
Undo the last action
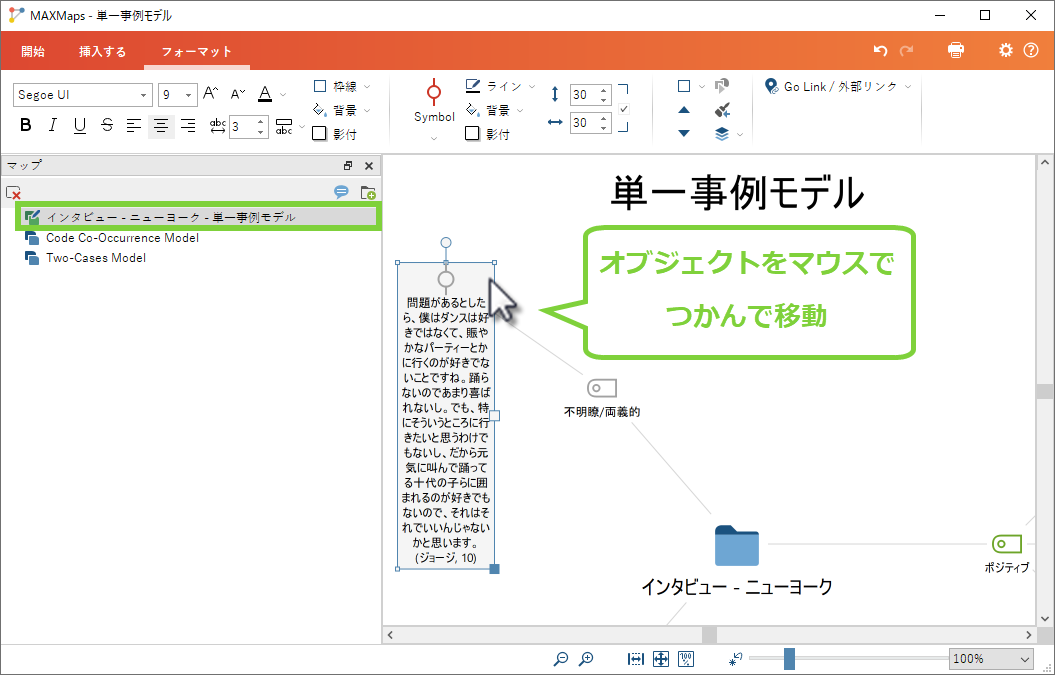880,50
